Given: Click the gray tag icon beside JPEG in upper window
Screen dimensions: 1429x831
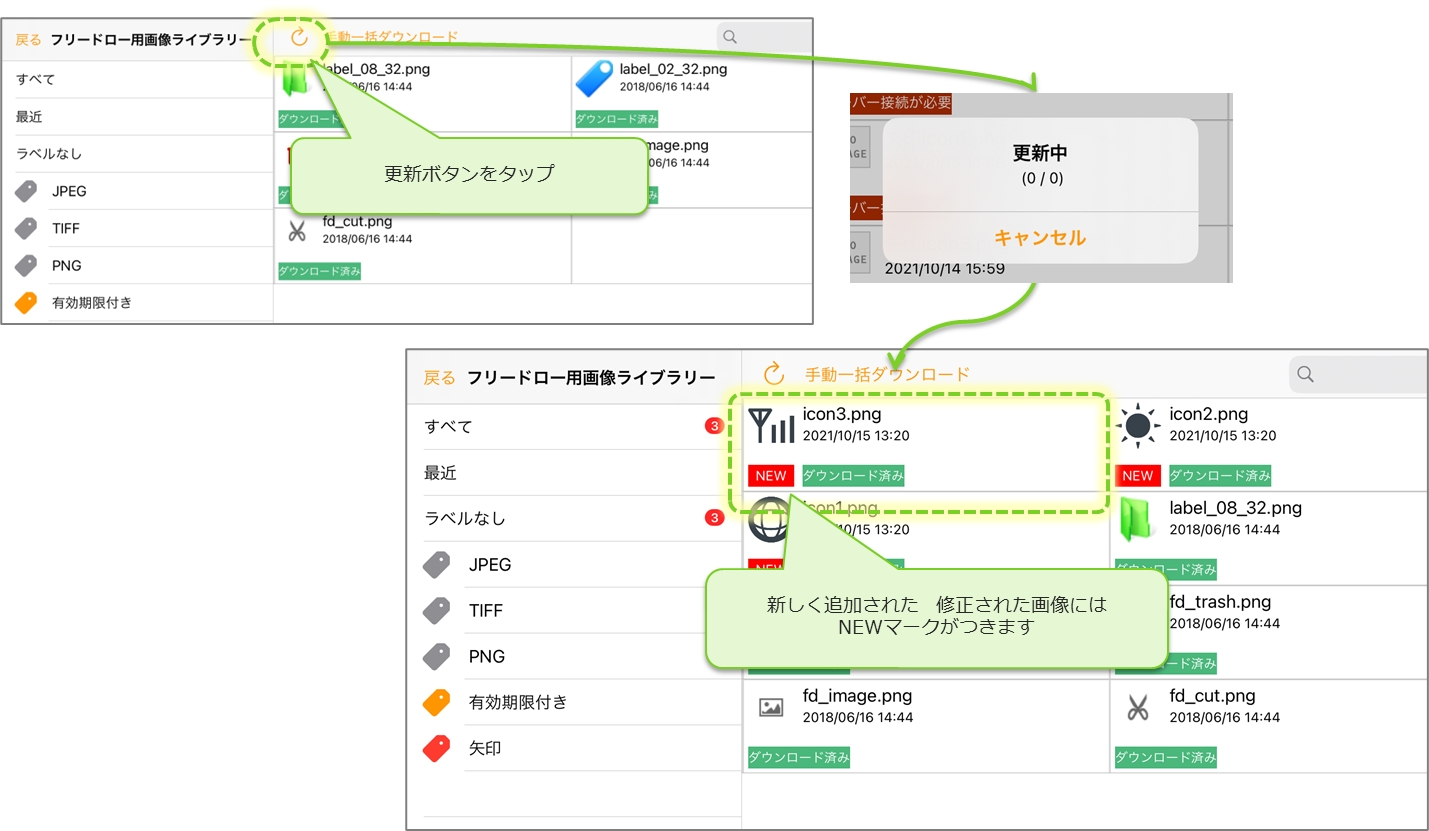Looking at the screenshot, I should coord(26,191).
